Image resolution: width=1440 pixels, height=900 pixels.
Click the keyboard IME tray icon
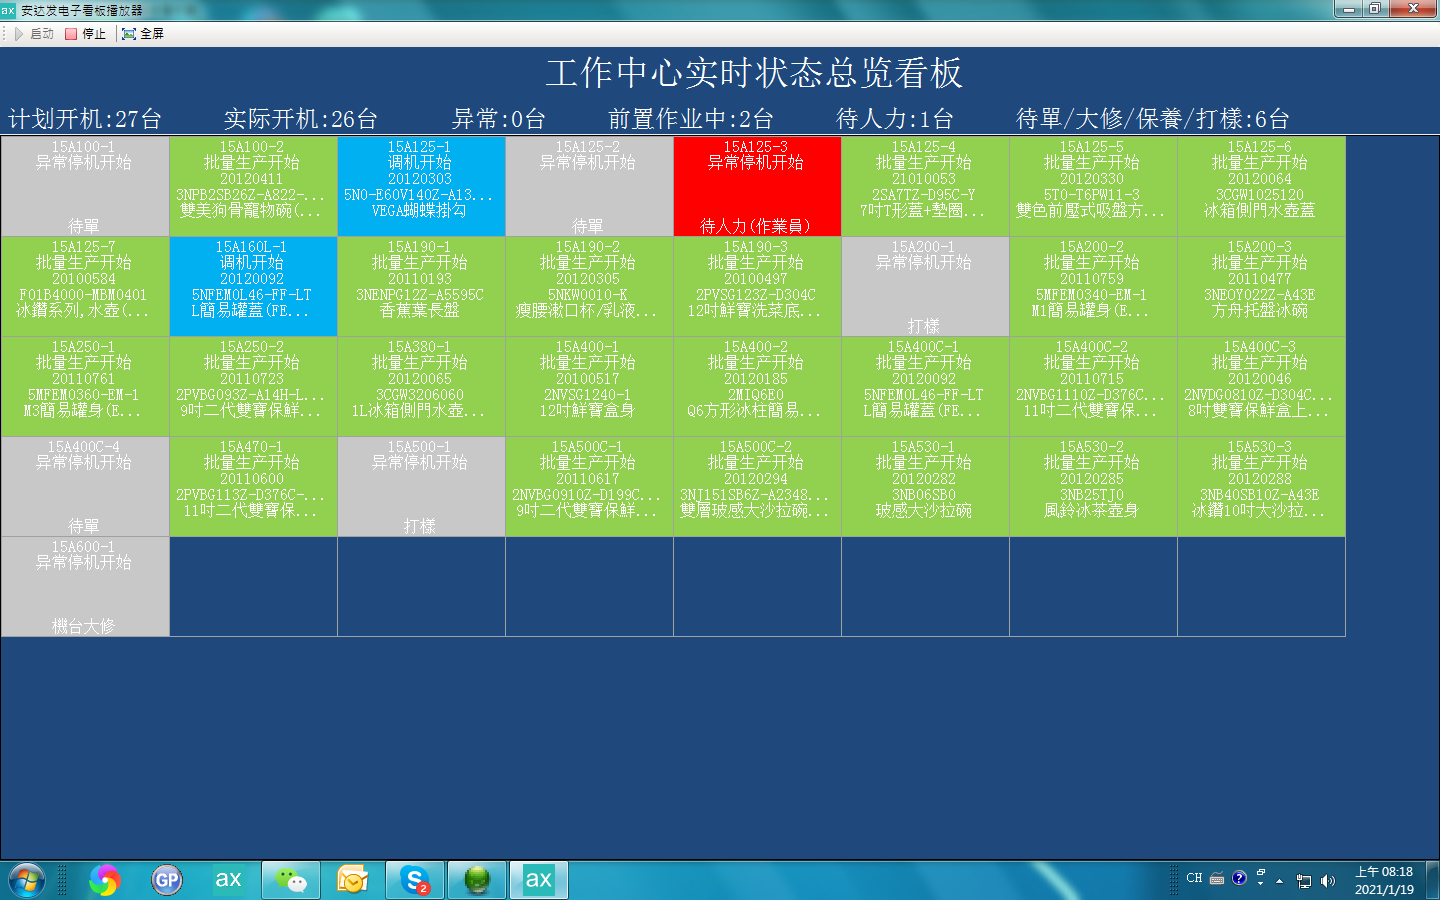point(1217,878)
